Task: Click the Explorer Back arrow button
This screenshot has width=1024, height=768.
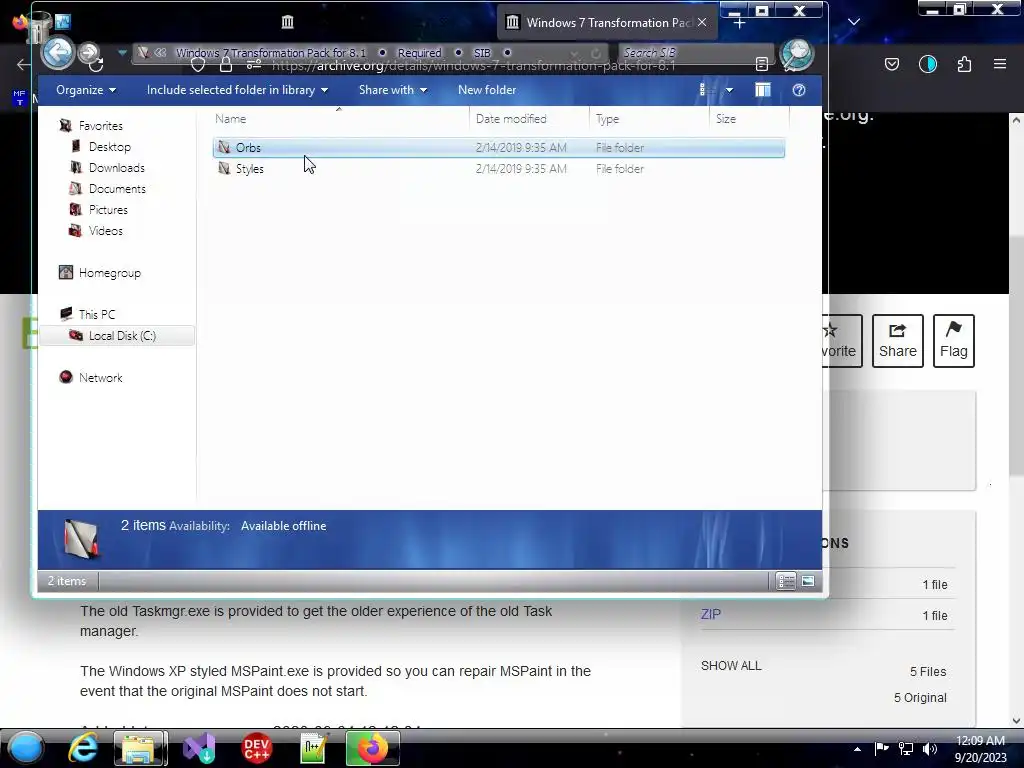Action: point(57,52)
